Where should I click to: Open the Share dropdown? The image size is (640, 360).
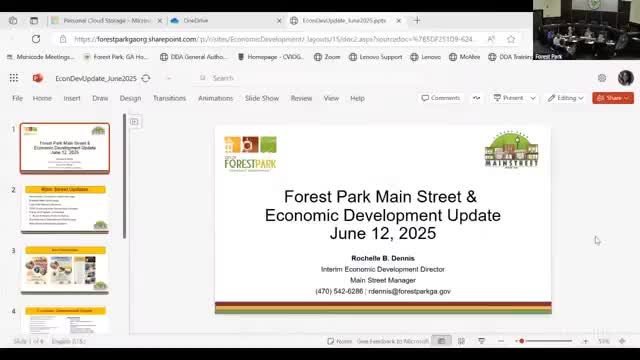click(613, 98)
